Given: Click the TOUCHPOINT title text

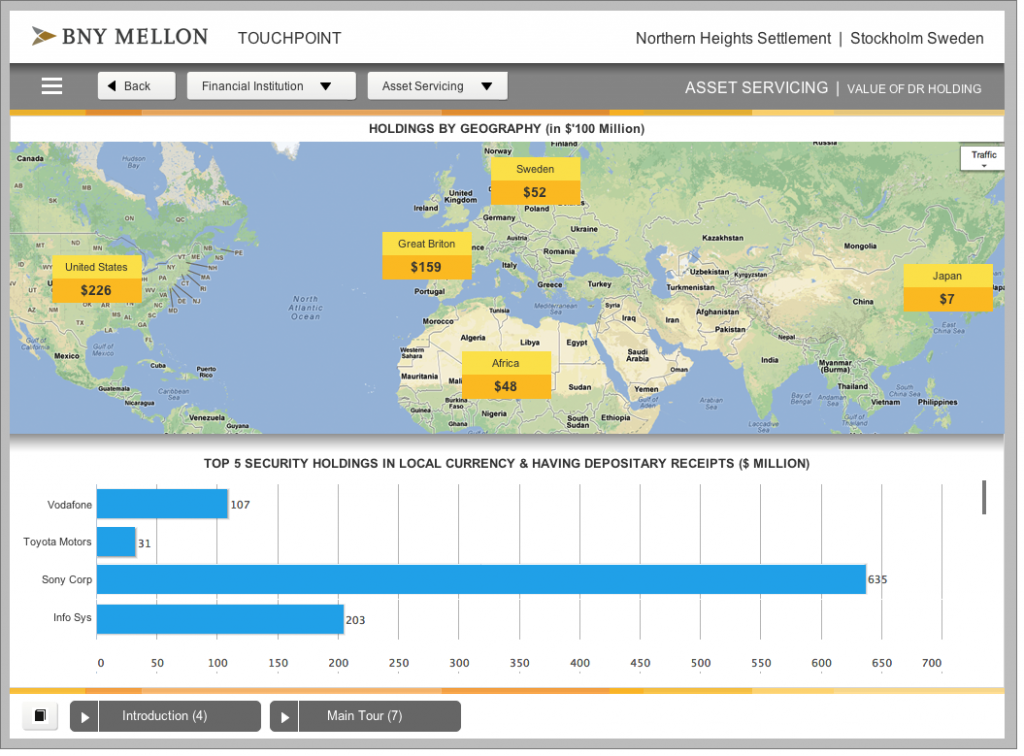Looking at the screenshot, I should (x=289, y=39).
